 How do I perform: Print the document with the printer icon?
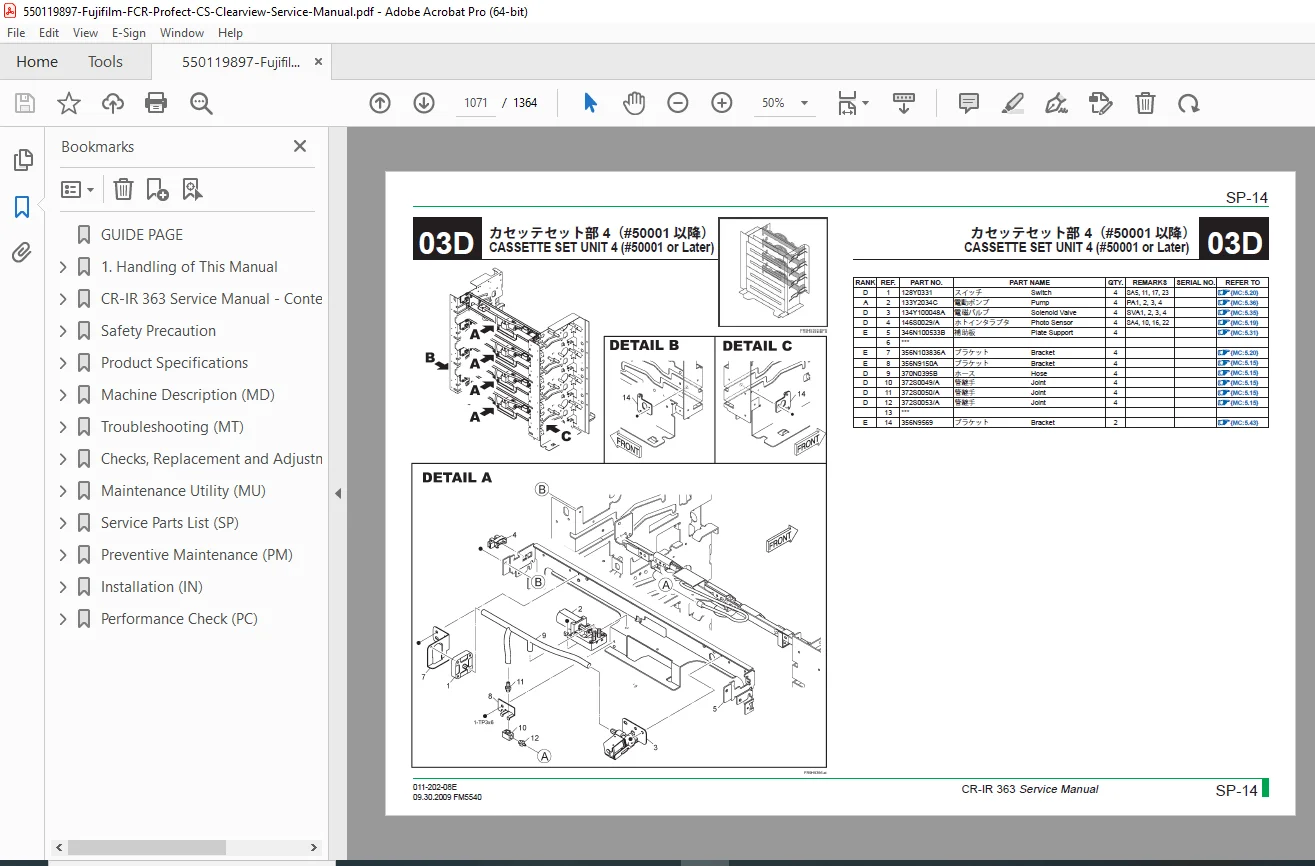pos(156,103)
